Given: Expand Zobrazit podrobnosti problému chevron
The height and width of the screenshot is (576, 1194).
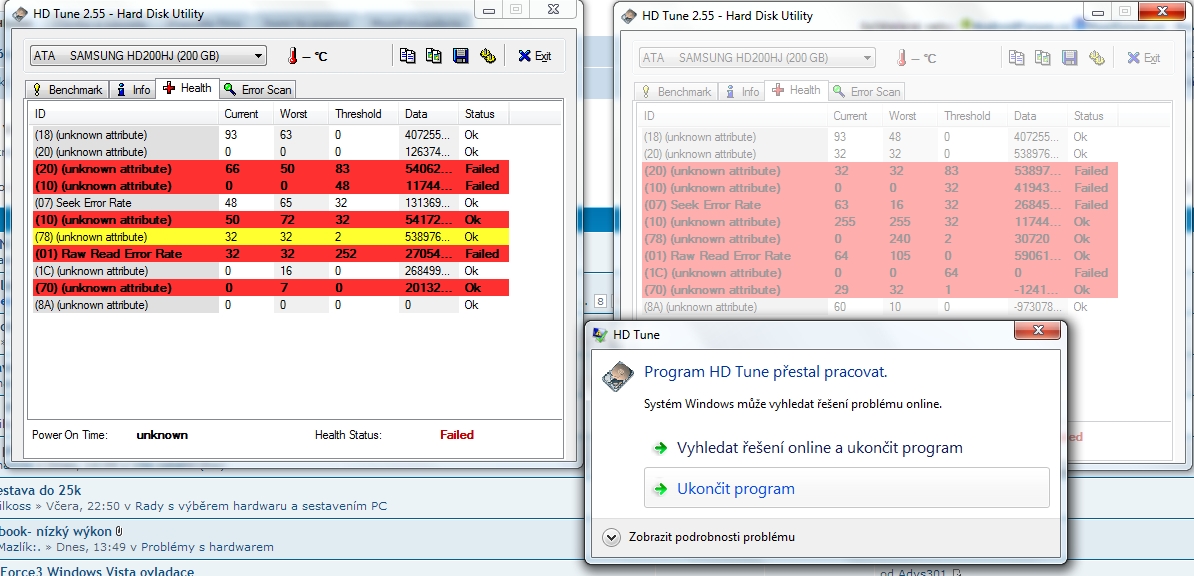Looking at the screenshot, I should click(611, 537).
